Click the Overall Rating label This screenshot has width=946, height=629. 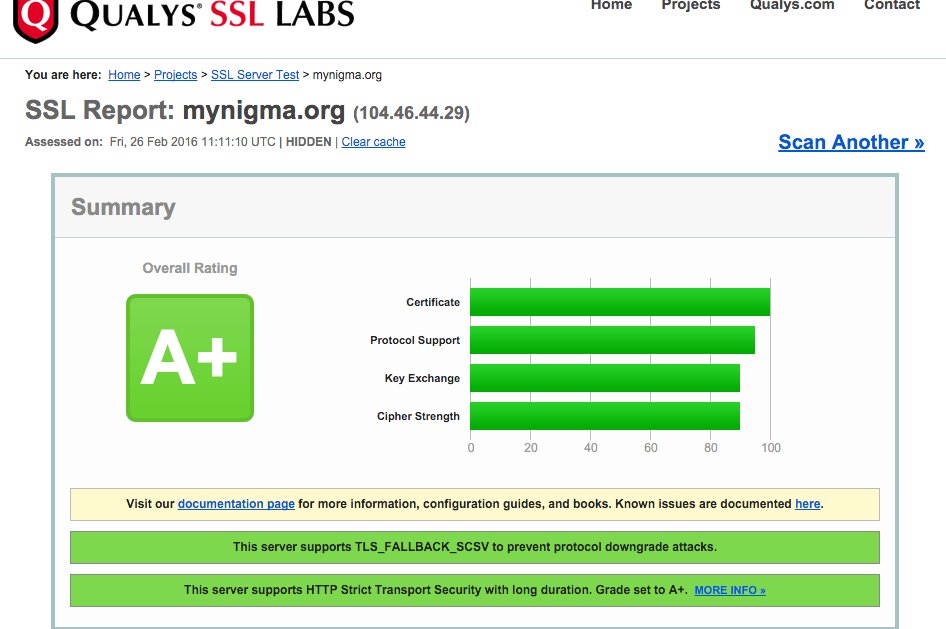(x=189, y=268)
